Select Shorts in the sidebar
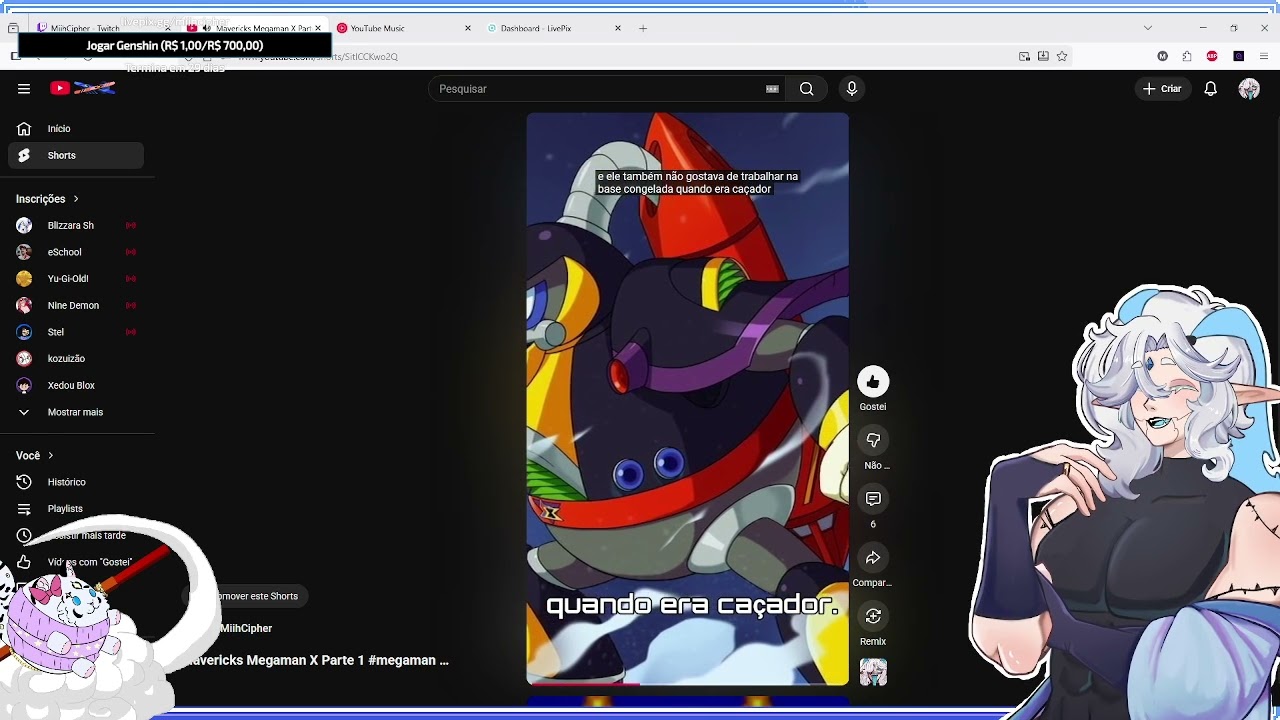Viewport: 1280px width, 720px height. (x=76, y=155)
